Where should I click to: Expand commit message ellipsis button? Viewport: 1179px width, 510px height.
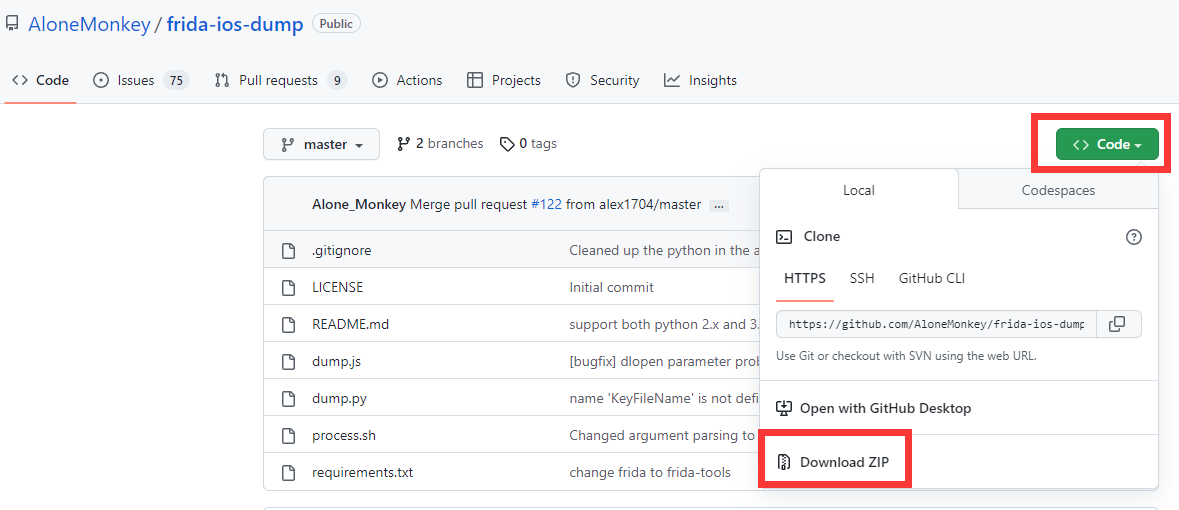click(719, 205)
